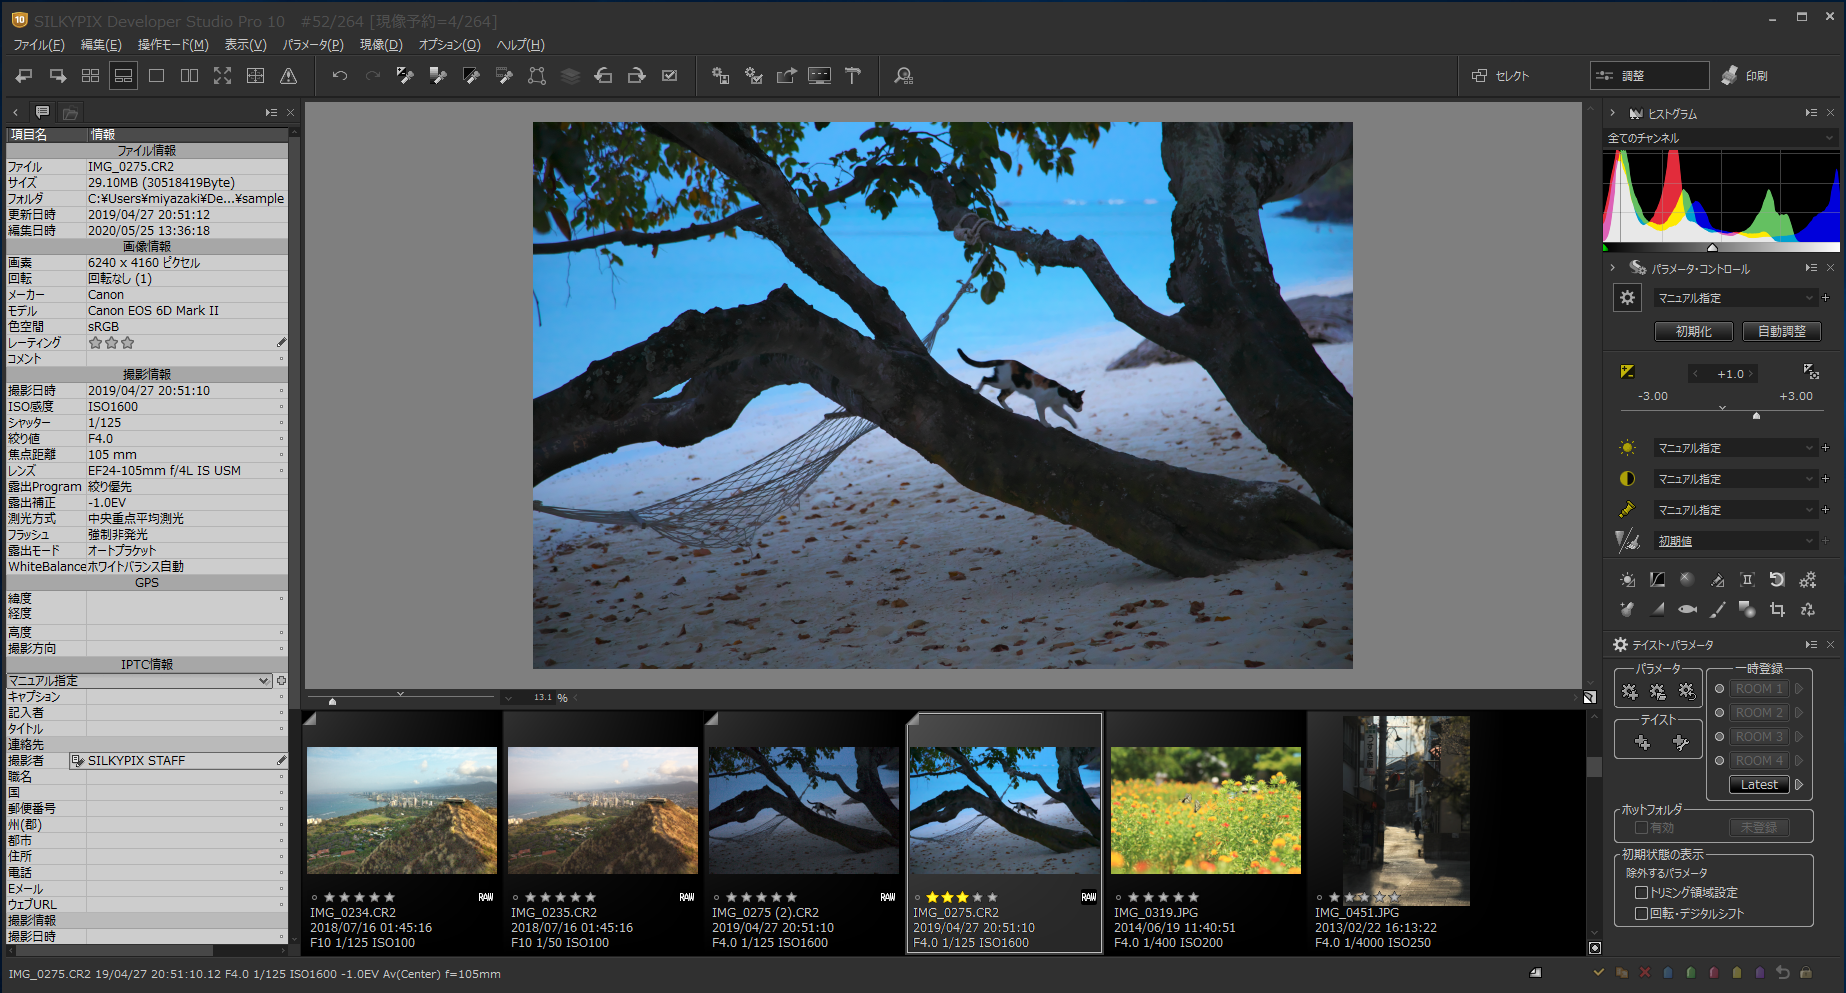Image resolution: width=1846 pixels, height=993 pixels.
Task: Click the tone half-circle icon
Action: (x=1628, y=479)
